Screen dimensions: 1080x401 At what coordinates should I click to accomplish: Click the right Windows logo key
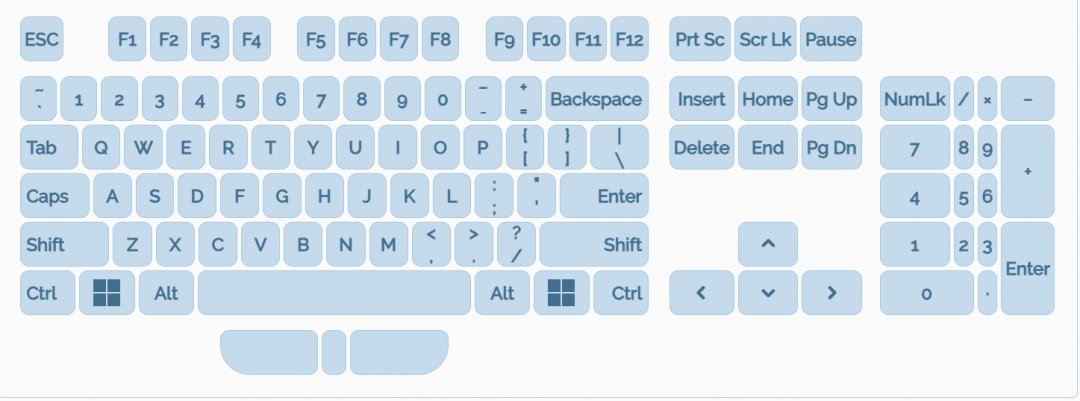tap(562, 293)
